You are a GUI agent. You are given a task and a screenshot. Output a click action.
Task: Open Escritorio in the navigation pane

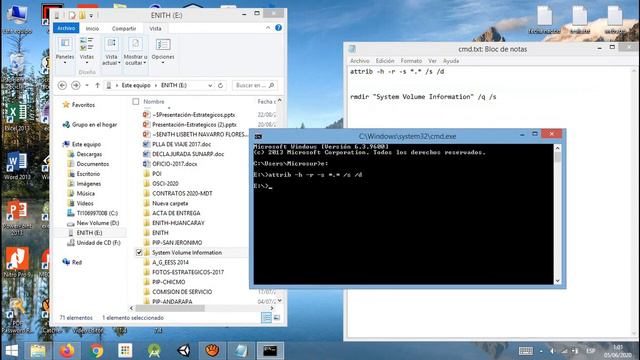pyautogui.click(x=88, y=173)
